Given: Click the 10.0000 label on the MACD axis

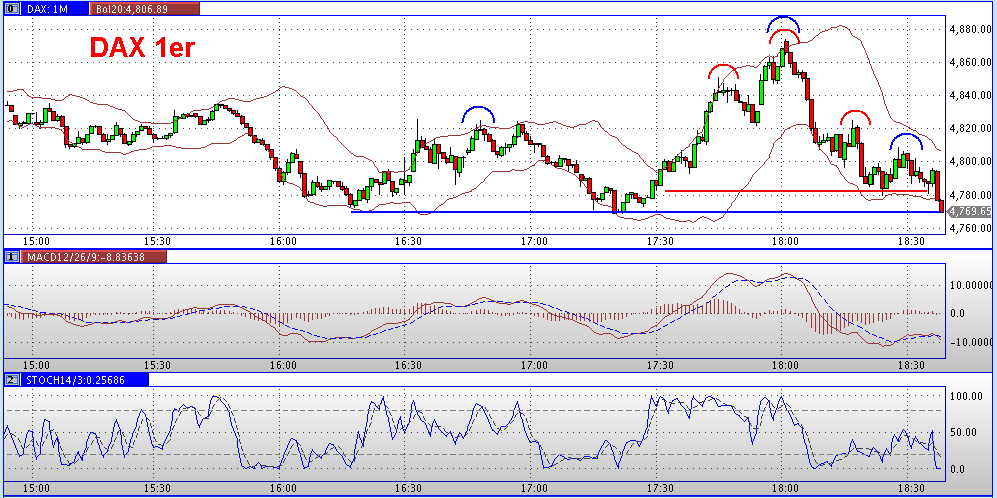Looking at the screenshot, I should pos(972,284).
